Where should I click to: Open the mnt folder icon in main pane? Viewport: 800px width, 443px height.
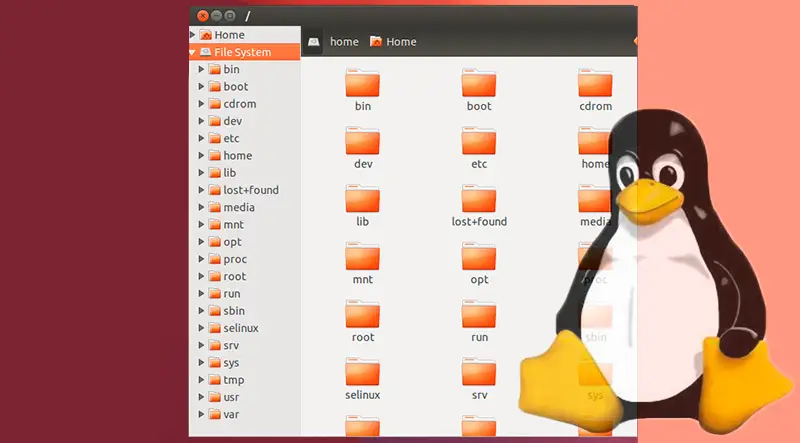tap(362, 256)
